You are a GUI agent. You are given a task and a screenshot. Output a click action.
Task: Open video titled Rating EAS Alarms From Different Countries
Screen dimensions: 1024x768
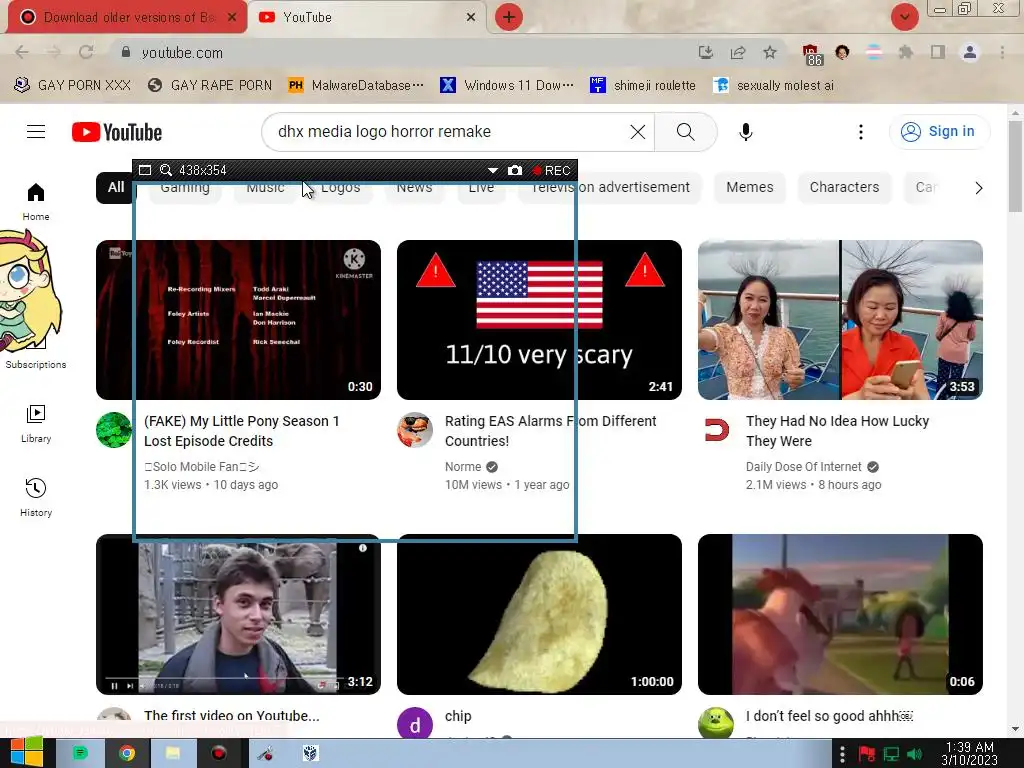click(551, 431)
